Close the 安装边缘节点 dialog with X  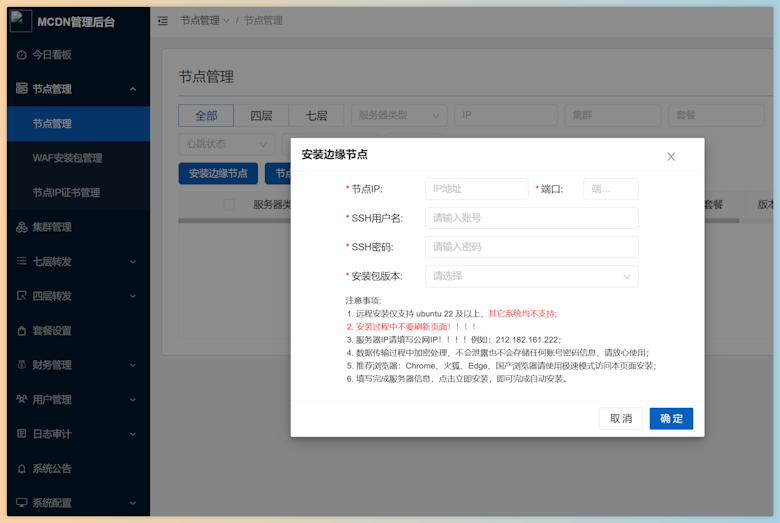pyautogui.click(x=671, y=157)
